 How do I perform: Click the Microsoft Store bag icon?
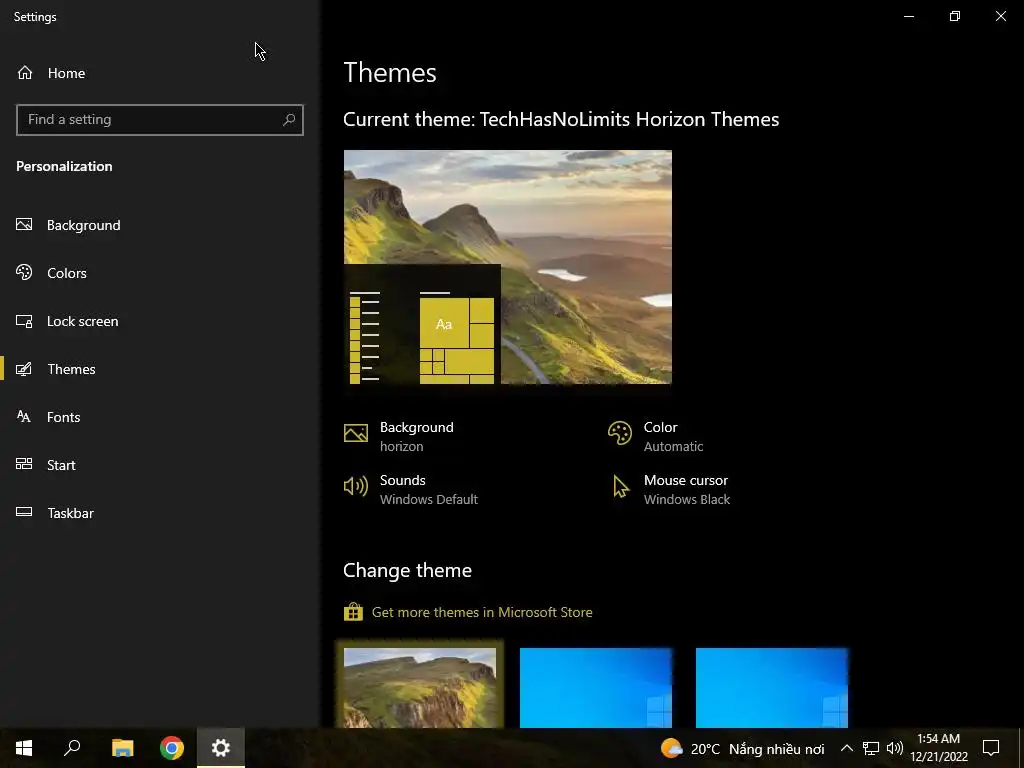(x=353, y=612)
